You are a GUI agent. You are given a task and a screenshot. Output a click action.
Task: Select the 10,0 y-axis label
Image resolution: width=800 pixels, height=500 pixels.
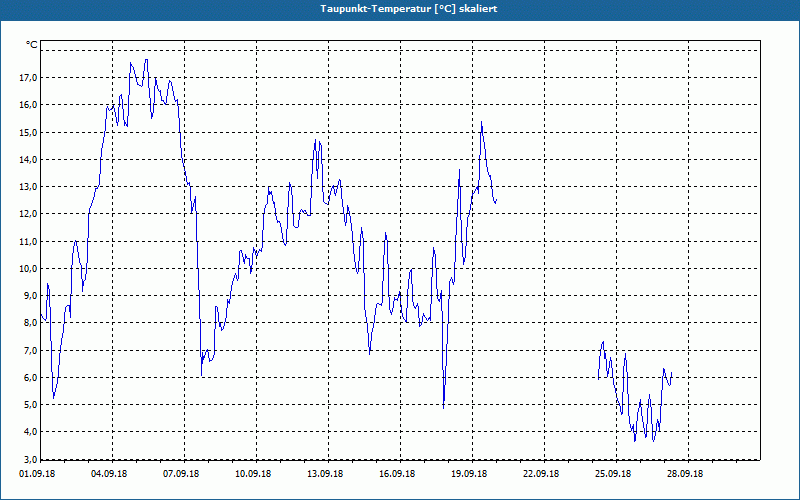(28, 268)
